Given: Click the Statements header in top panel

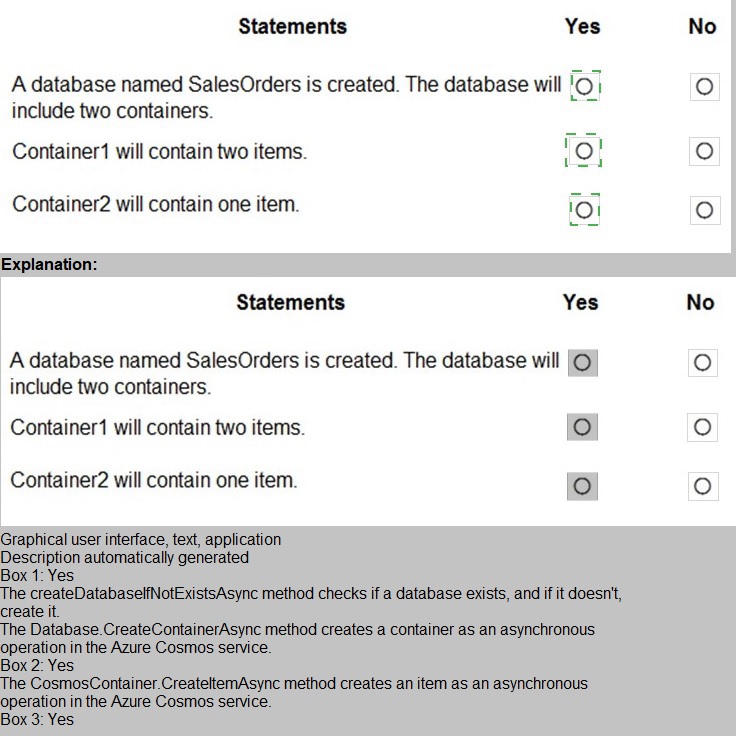Looking at the screenshot, I should tap(292, 26).
